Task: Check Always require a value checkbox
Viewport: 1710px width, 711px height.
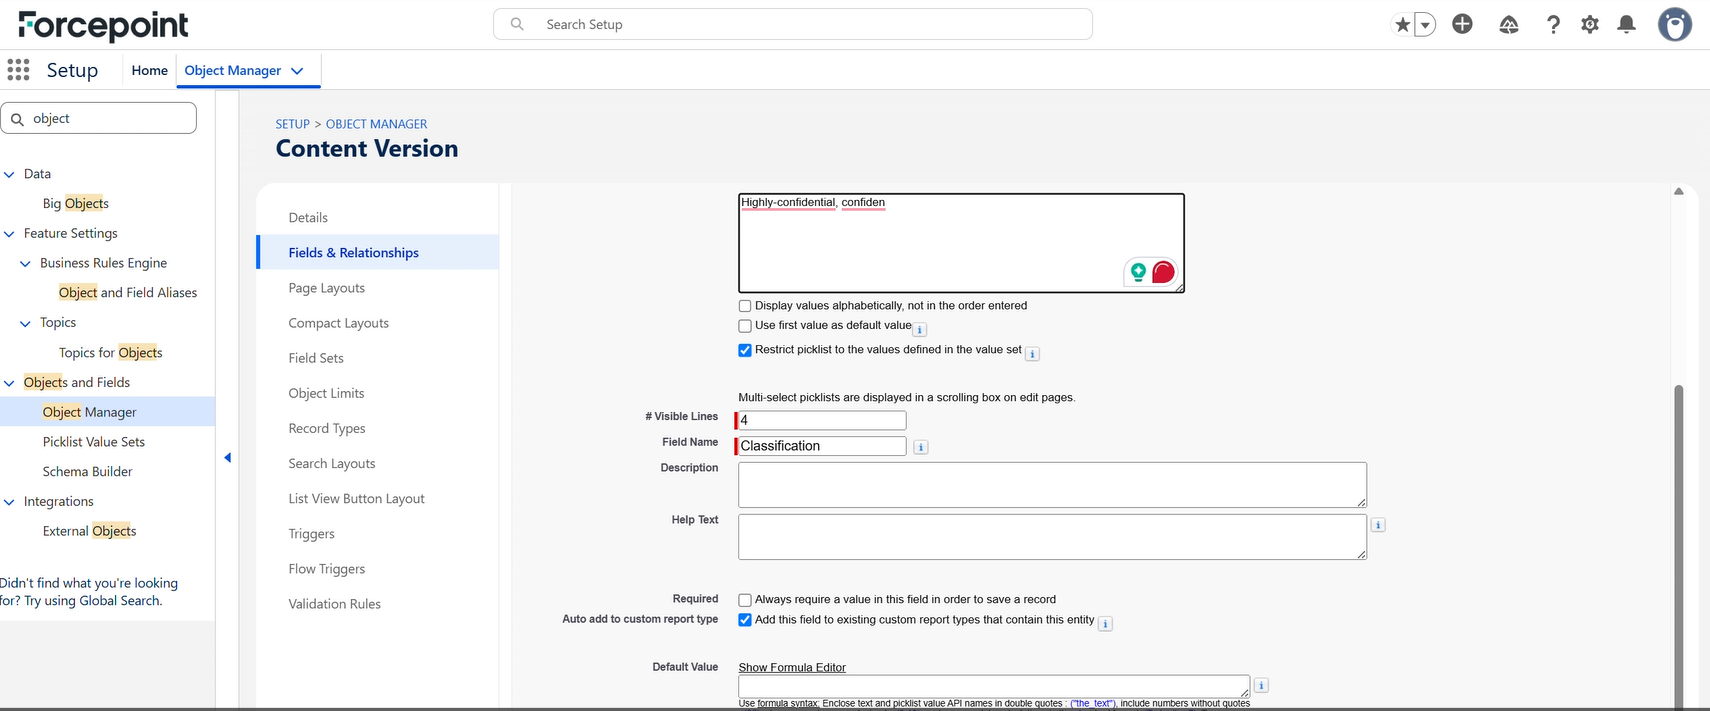Action: (745, 600)
